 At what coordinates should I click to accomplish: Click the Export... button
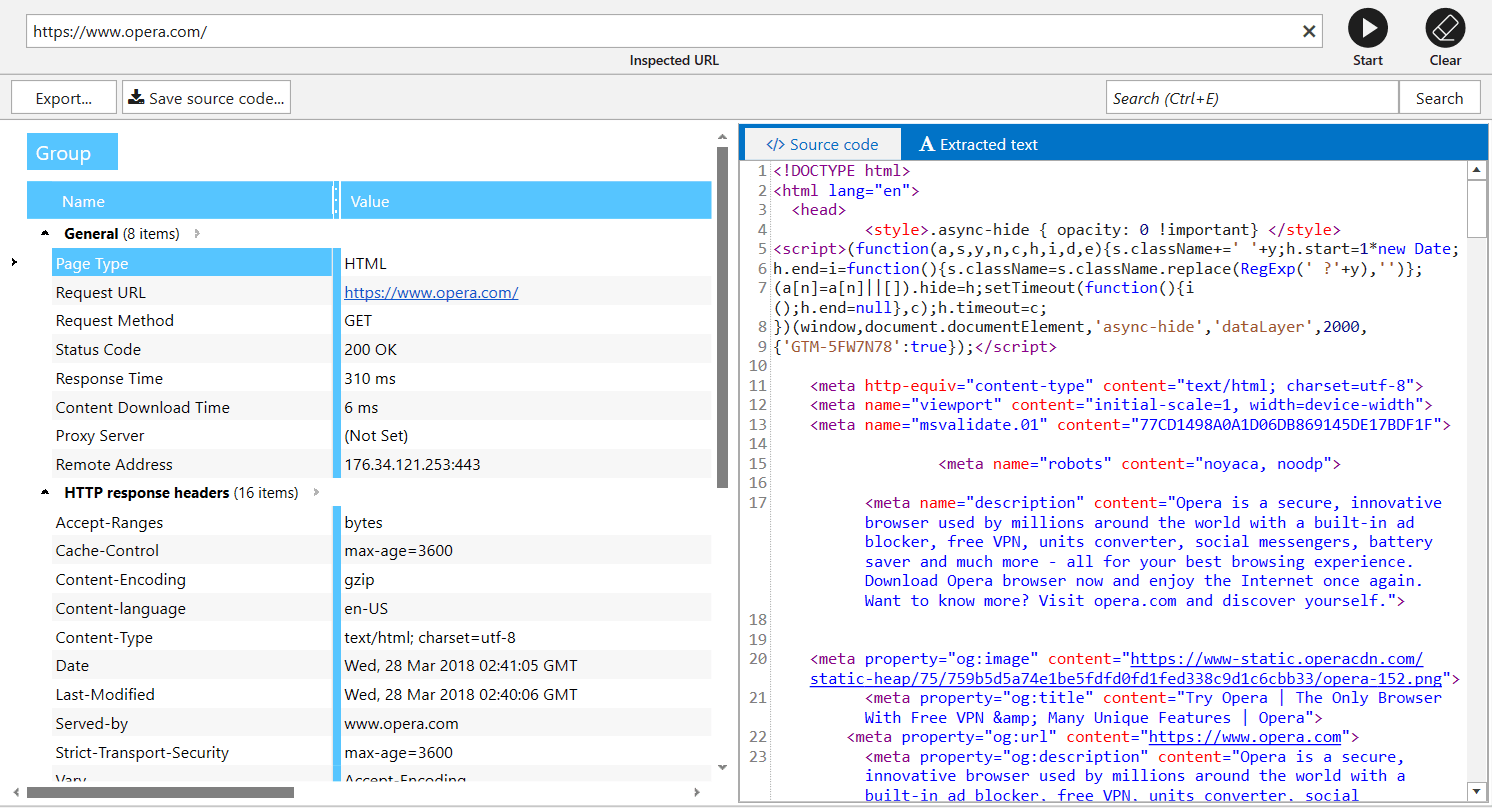click(64, 98)
